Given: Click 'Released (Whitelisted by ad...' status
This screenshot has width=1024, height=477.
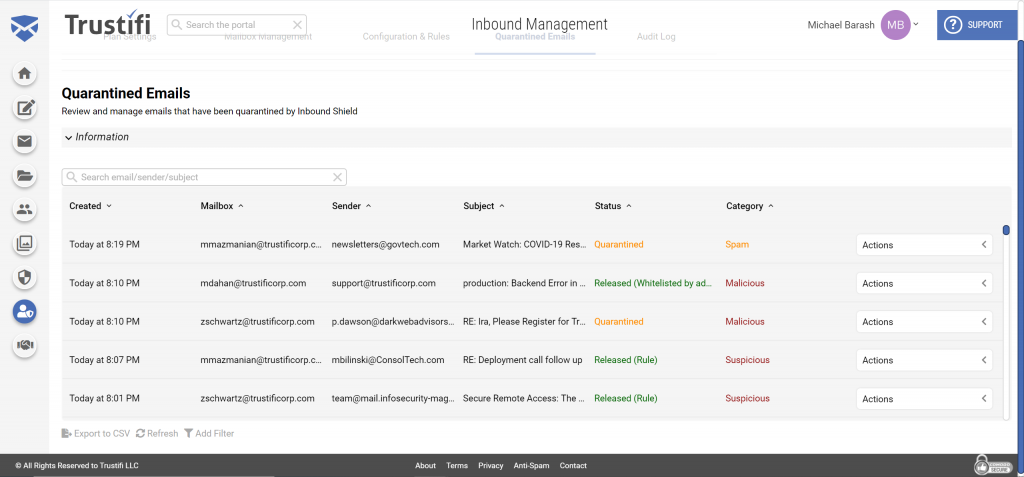Looking at the screenshot, I should click(x=654, y=283).
